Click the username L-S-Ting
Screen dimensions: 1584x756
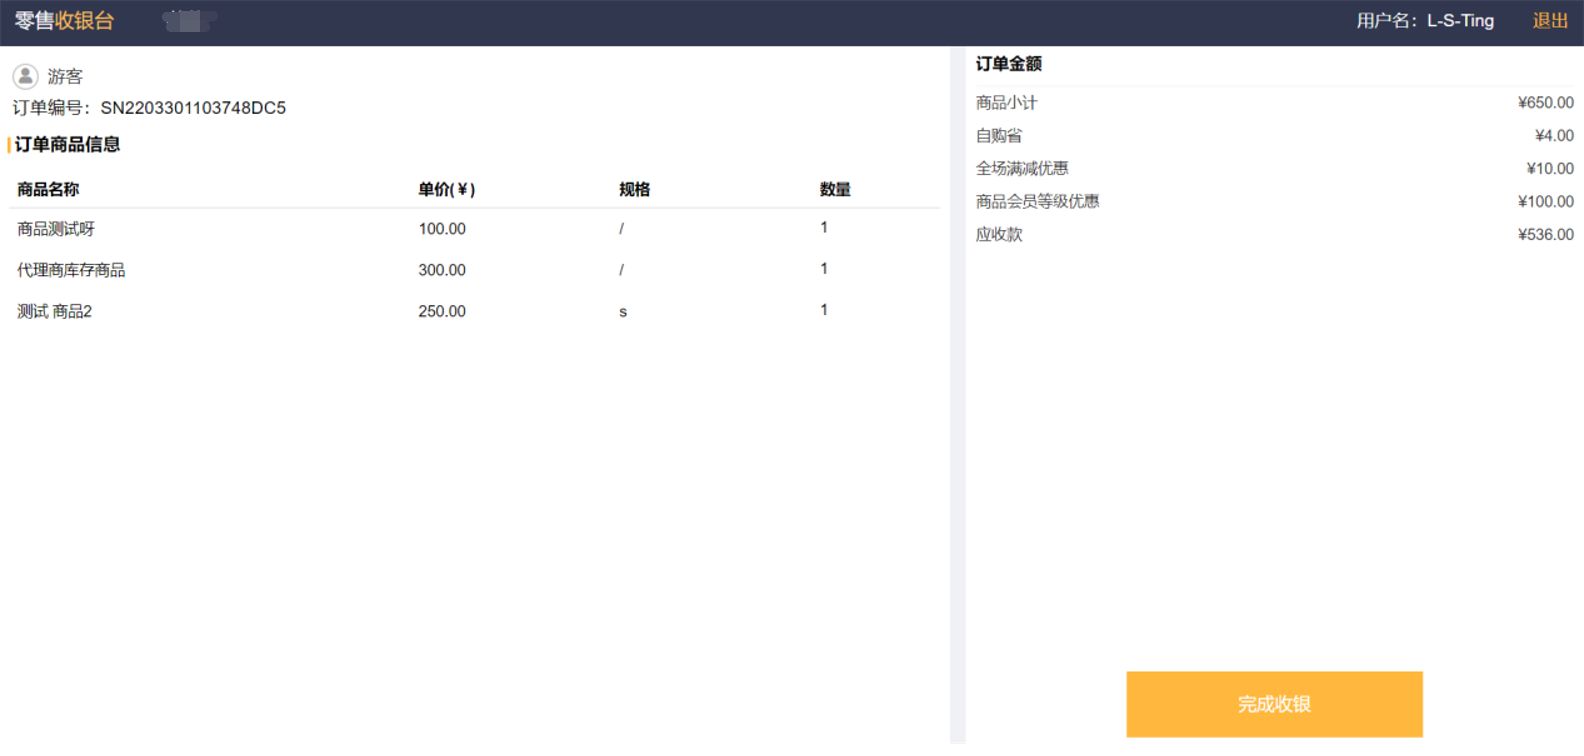(x=1459, y=21)
